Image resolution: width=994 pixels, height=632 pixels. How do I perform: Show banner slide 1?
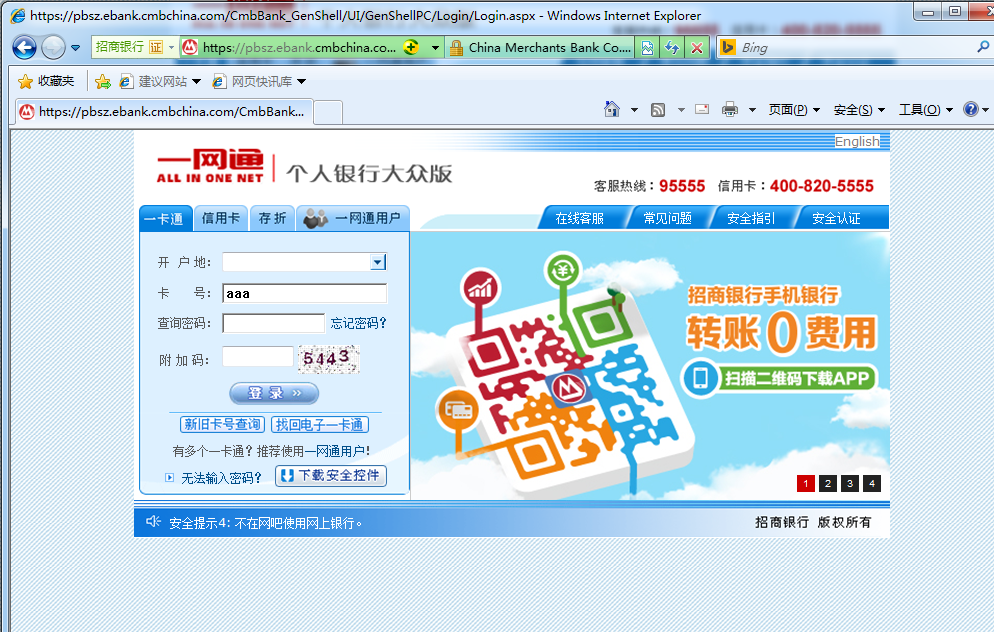point(806,484)
